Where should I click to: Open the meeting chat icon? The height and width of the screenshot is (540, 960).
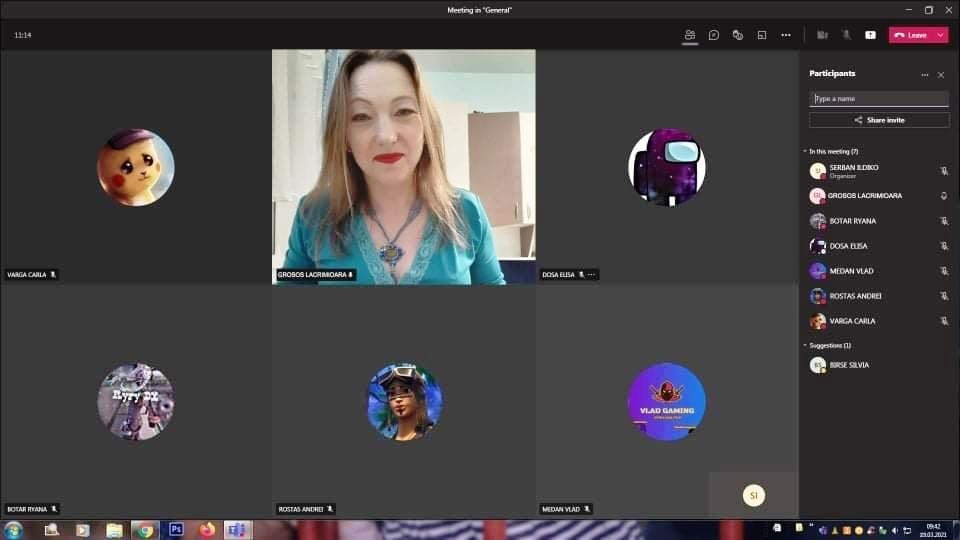[x=714, y=35]
